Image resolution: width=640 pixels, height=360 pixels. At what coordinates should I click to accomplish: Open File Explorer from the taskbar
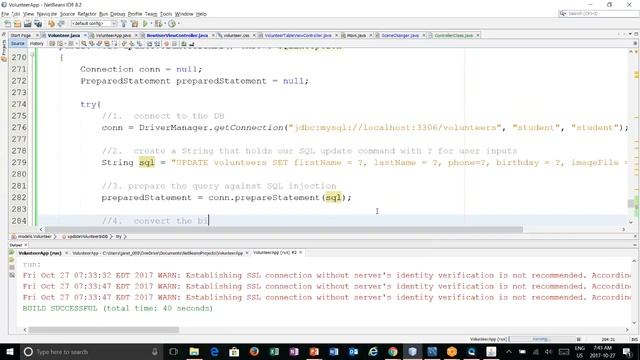(194, 351)
